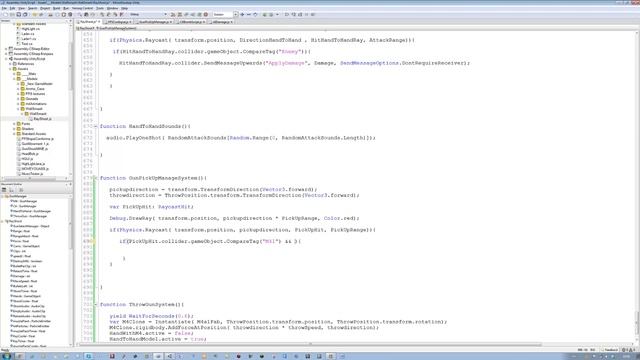Viewport: 640px width, 360px height.
Task: Select MusicTester.js in solution tree
Action: click(32, 174)
